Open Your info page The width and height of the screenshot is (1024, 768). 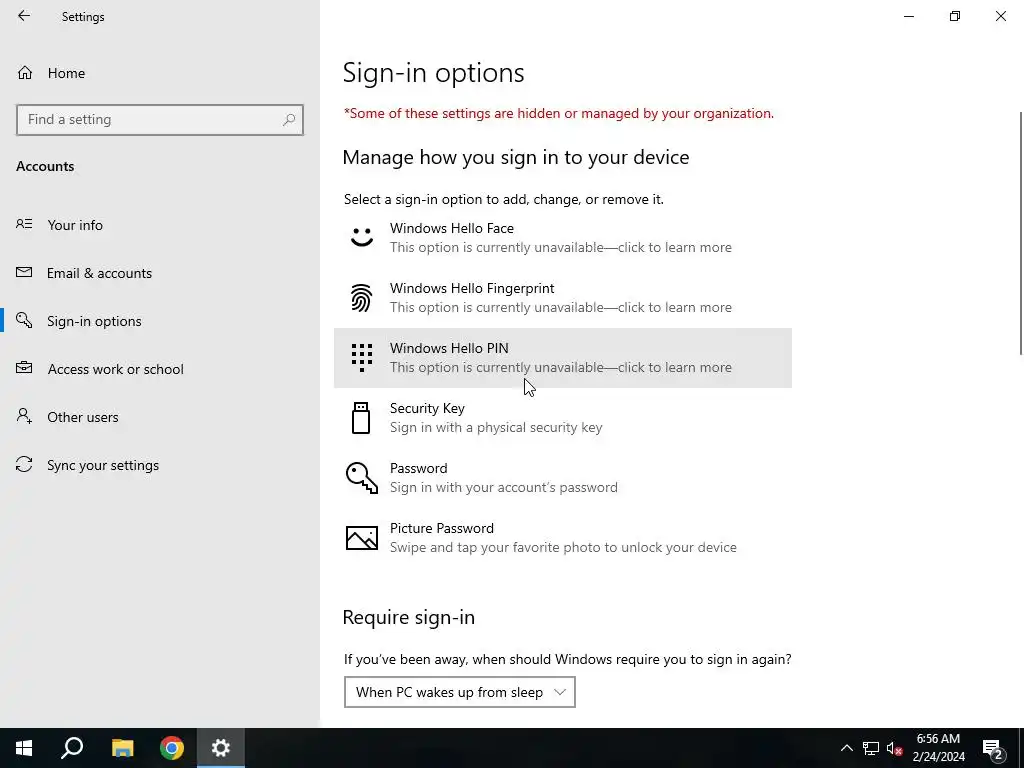point(160,225)
